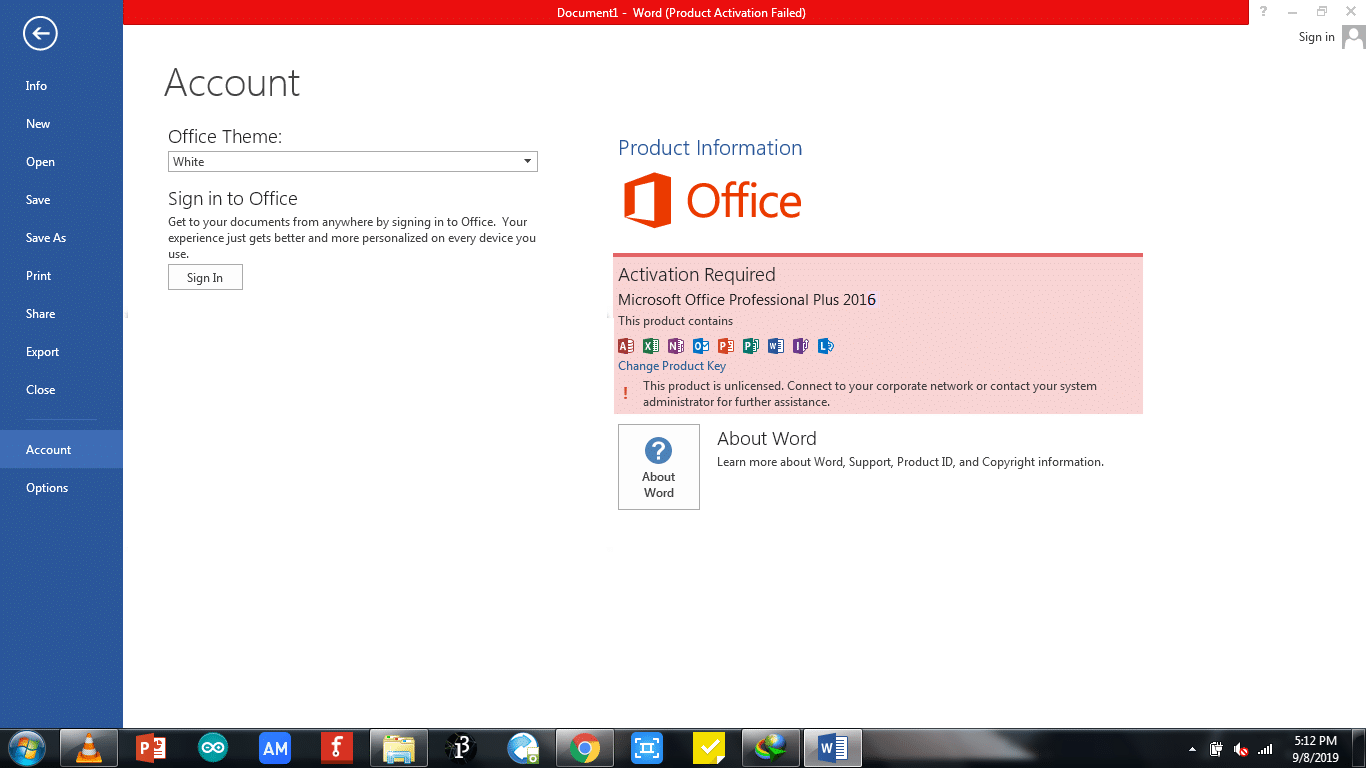Open the red f app in taskbar

click(337, 748)
